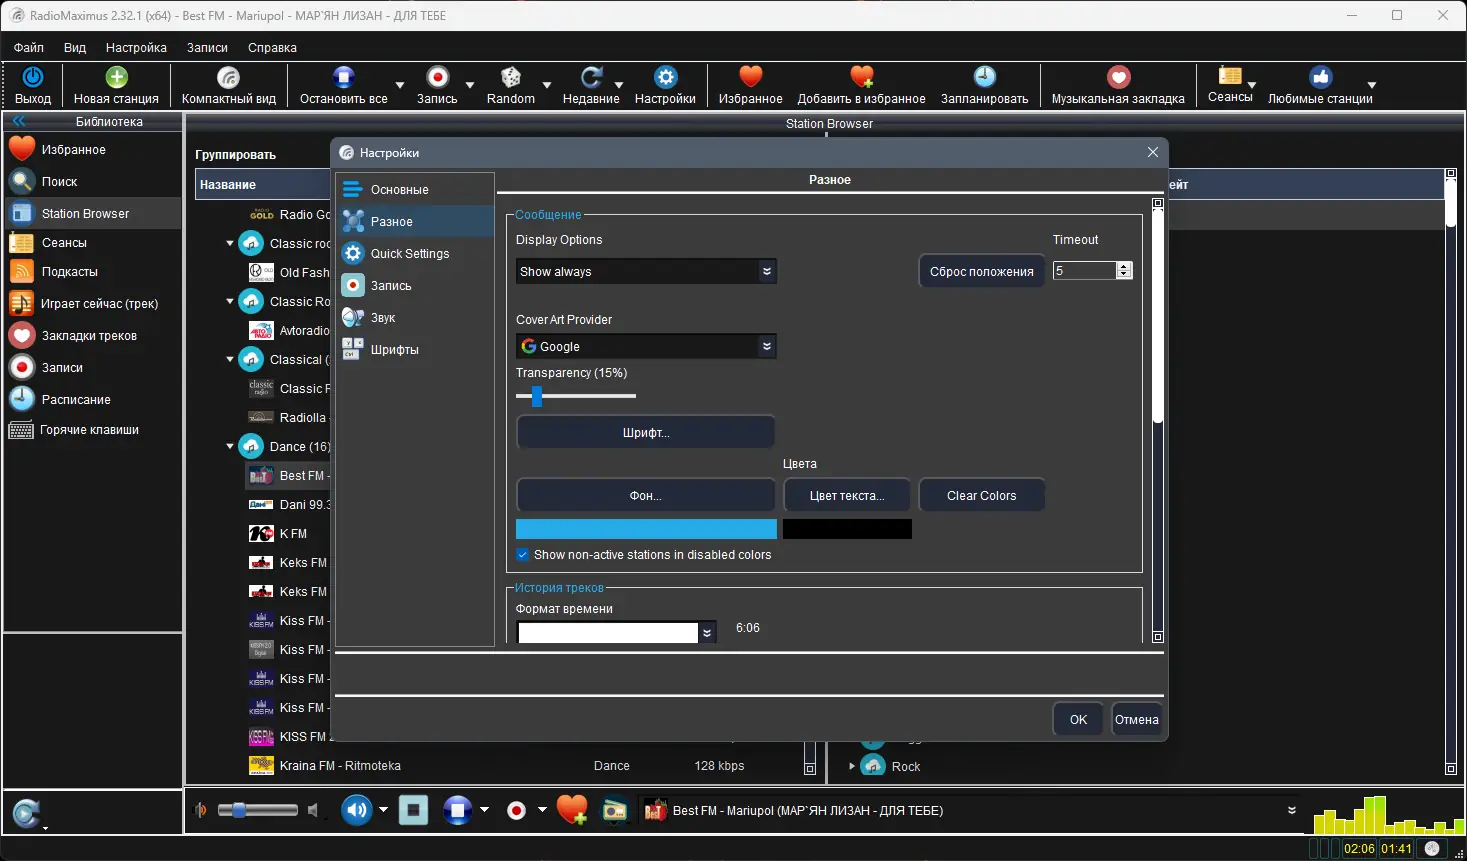Click the record icon in the player bar
This screenshot has width=1467, height=861.
click(517, 810)
